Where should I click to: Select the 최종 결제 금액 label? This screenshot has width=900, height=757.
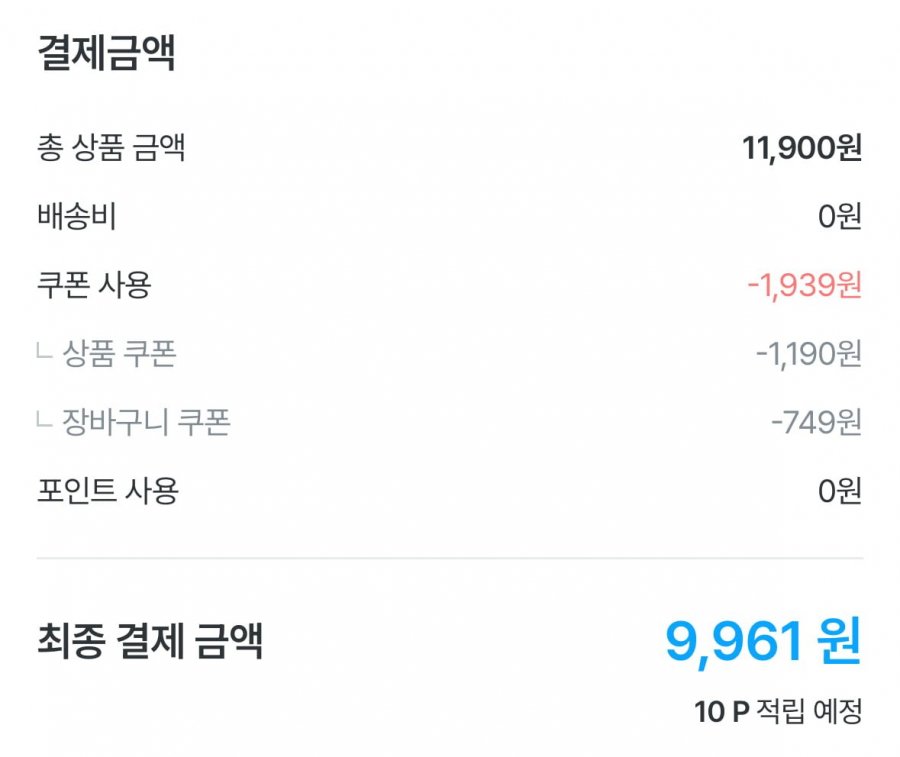(150, 641)
